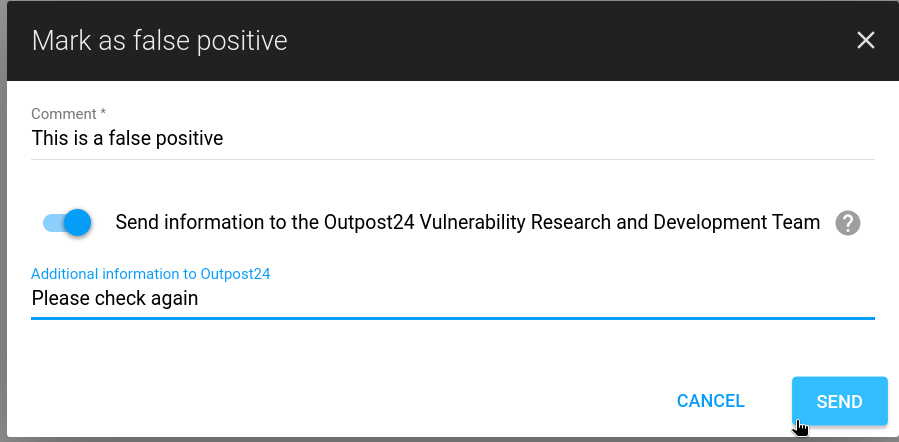This screenshot has width=899, height=442.
Task: Open the tooltip icon beside Development Team
Action: [848, 223]
